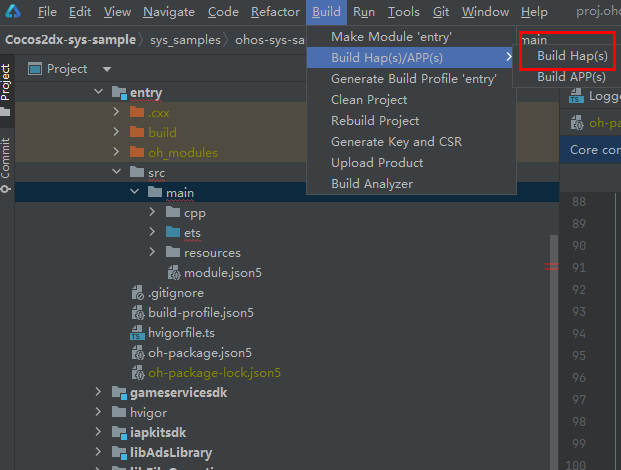Open the Edit menu
This screenshot has height=470, width=621.
point(80,12)
